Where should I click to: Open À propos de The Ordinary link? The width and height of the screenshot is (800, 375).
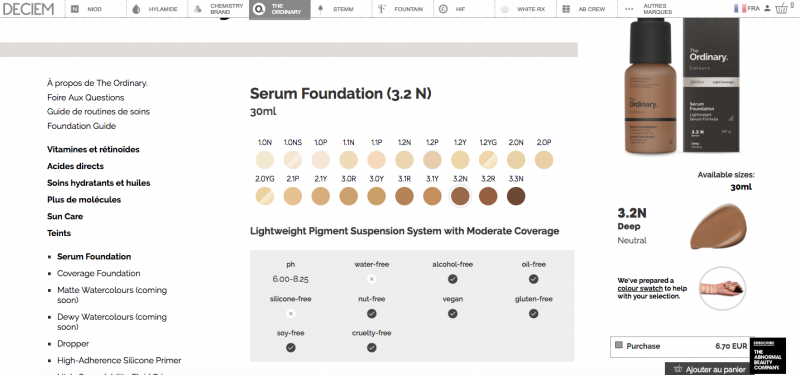97,83
